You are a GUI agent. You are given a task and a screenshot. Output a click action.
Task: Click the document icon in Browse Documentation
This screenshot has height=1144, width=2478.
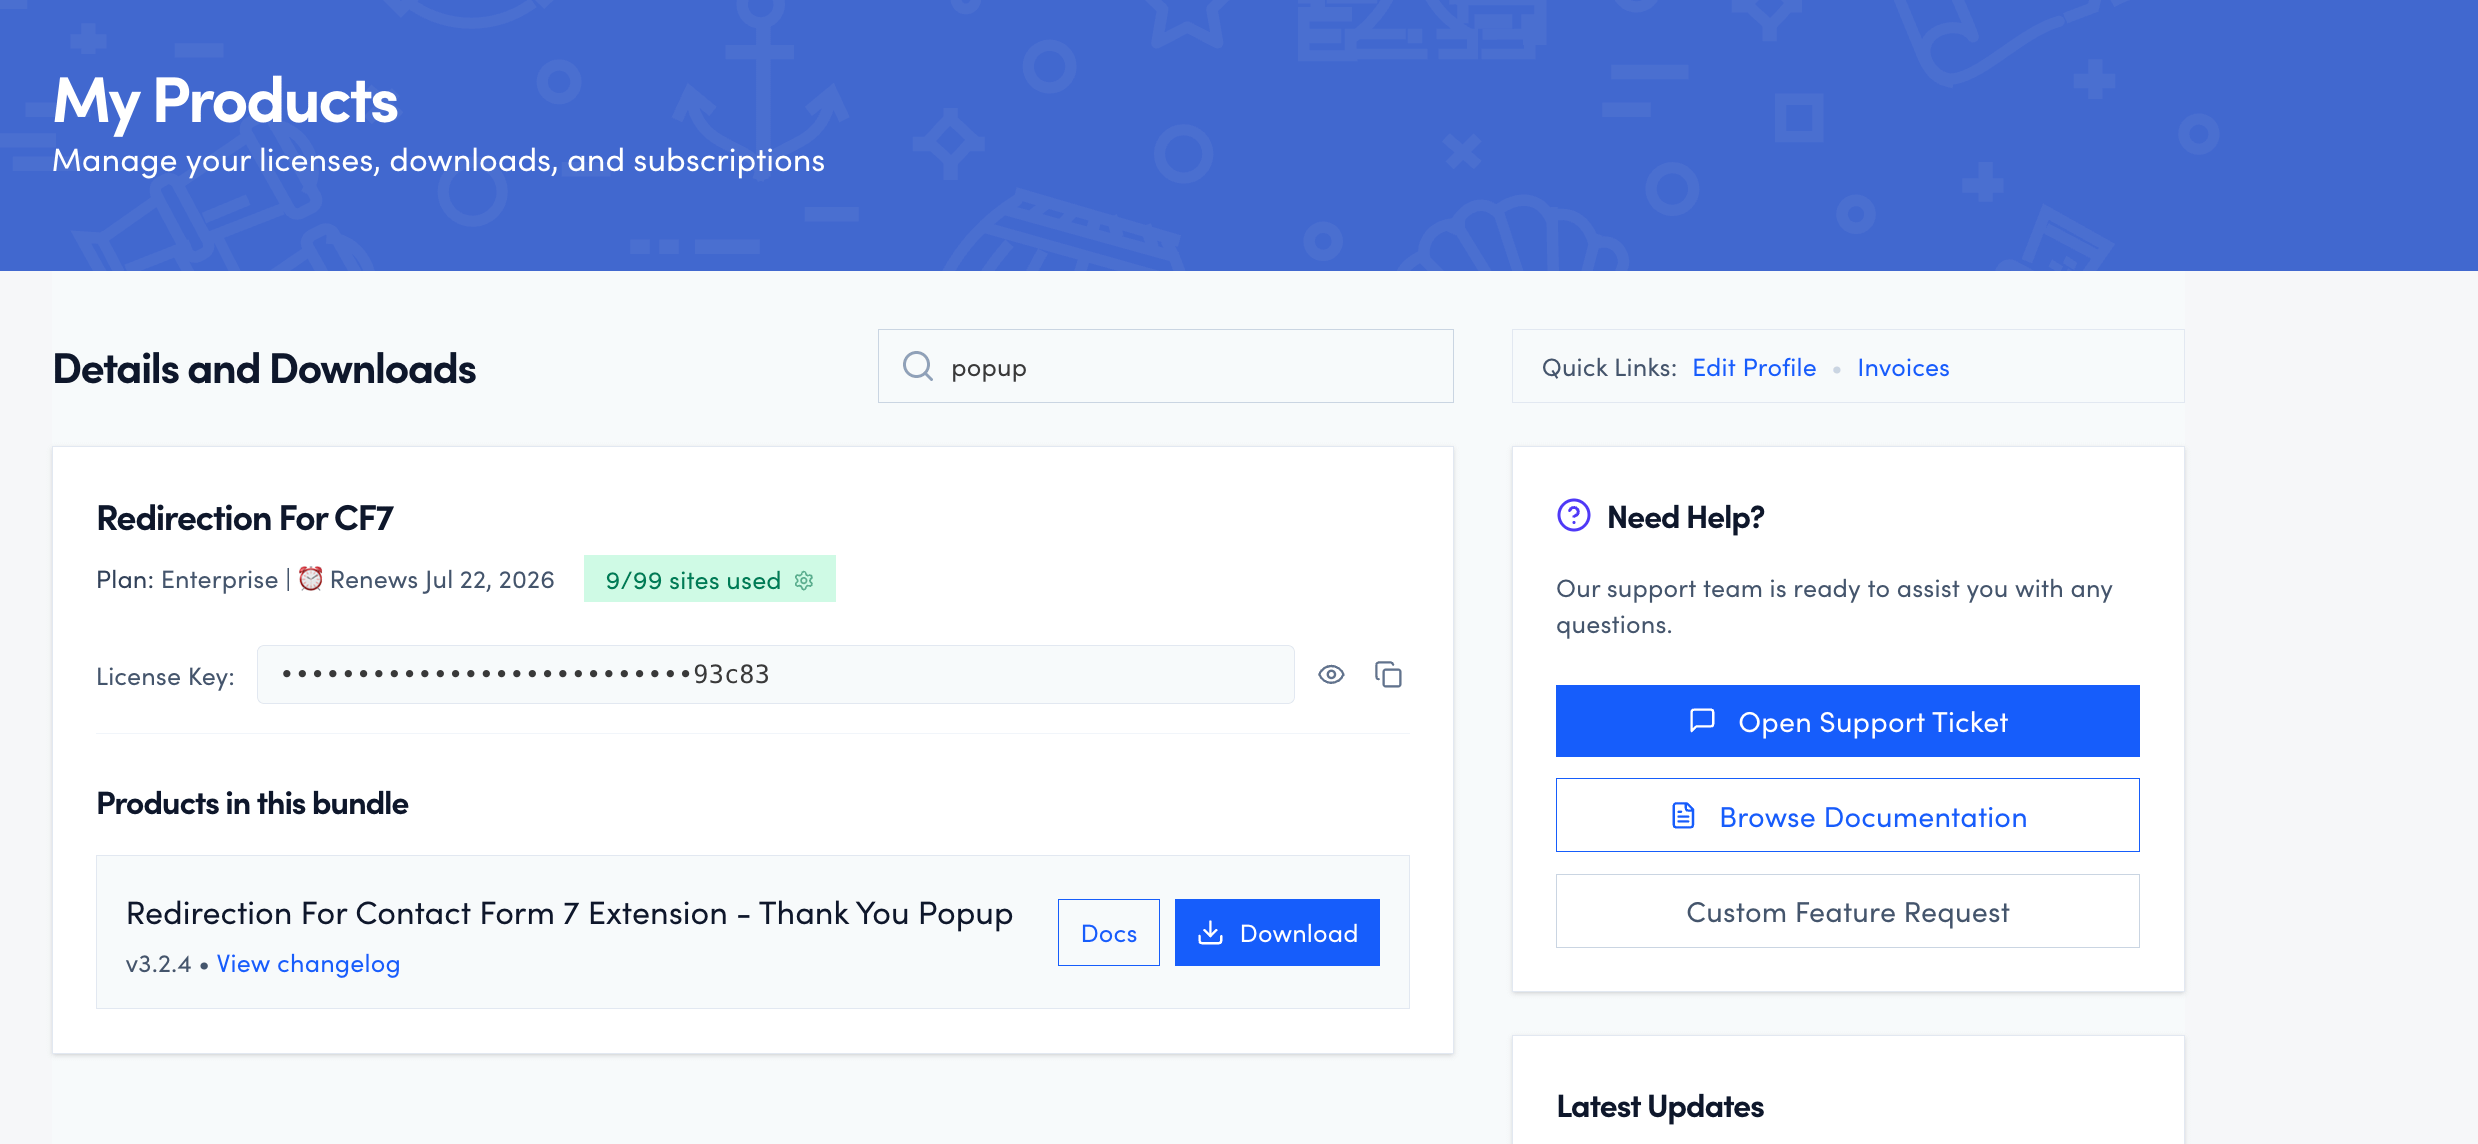(x=1683, y=816)
